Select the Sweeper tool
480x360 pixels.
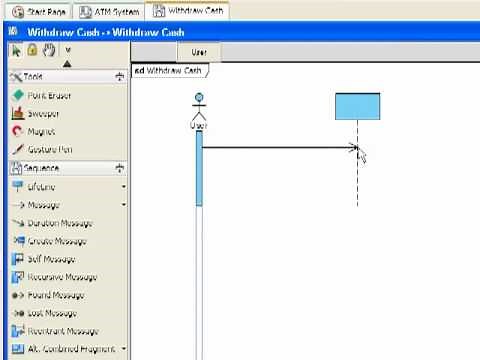click(35, 114)
